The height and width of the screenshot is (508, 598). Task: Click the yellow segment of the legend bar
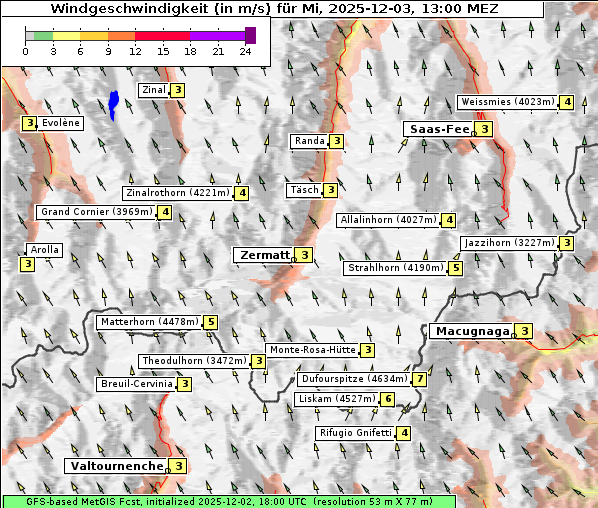pos(67,36)
